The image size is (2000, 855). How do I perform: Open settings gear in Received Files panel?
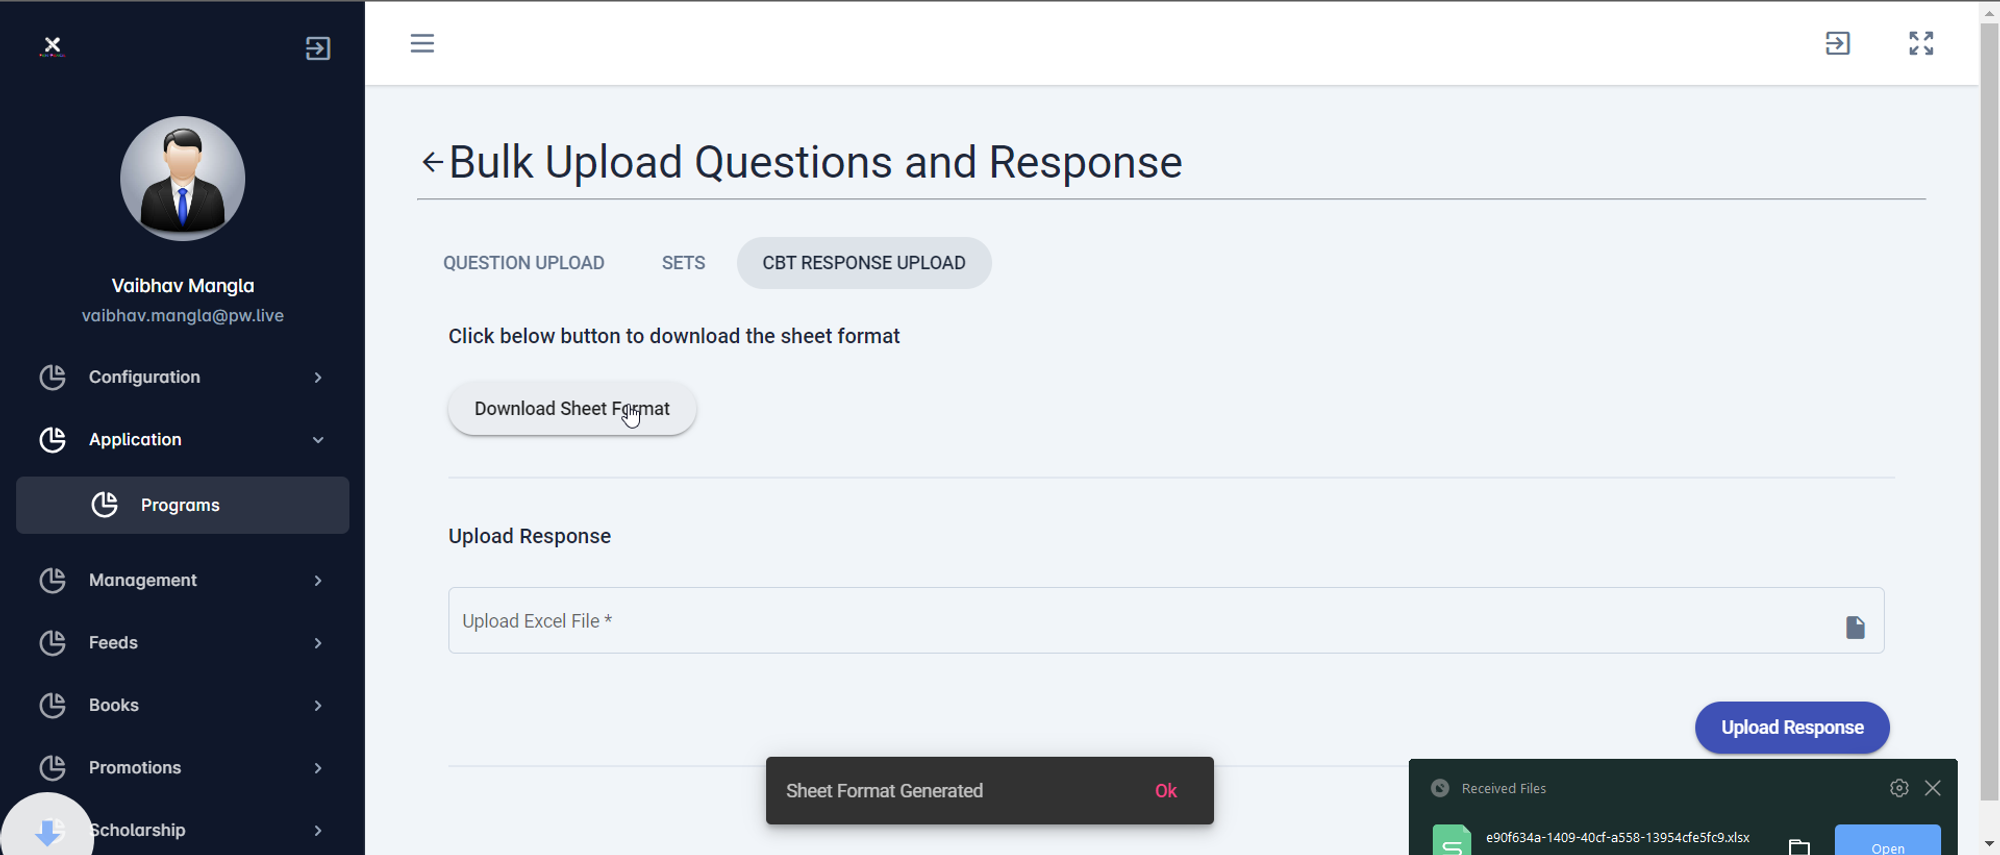click(x=1899, y=788)
